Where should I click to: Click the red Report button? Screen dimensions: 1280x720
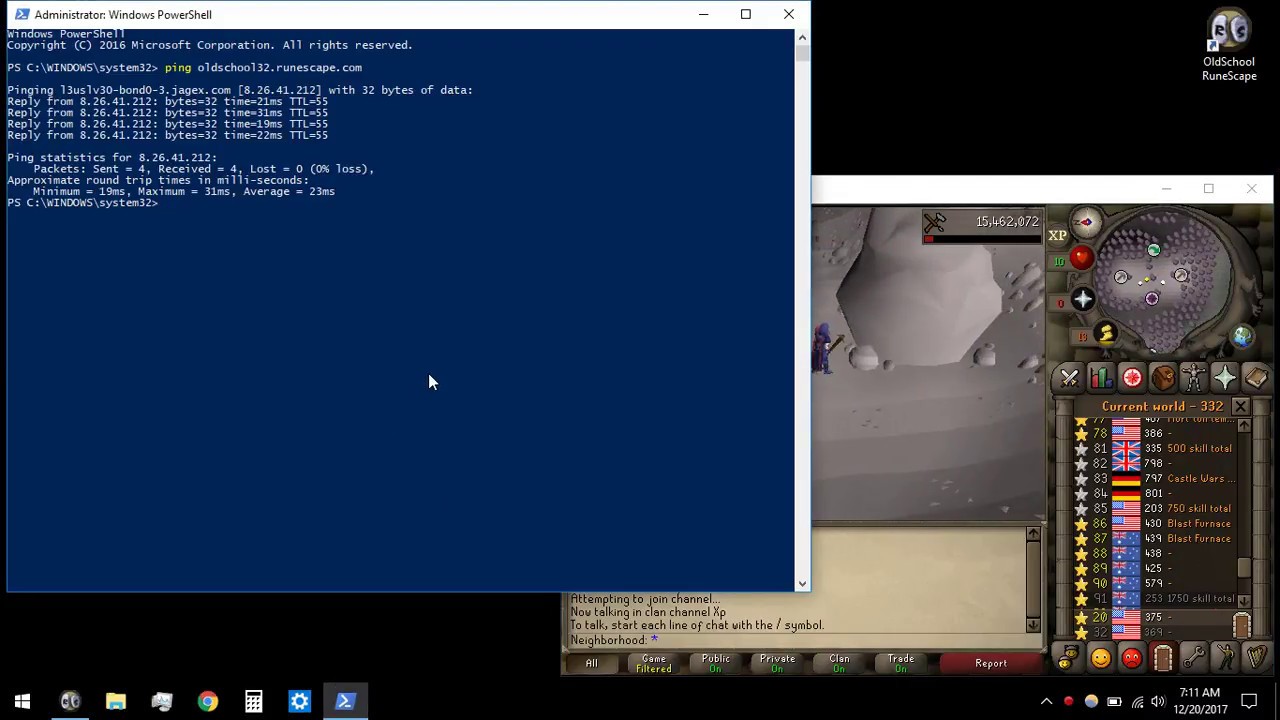(991, 663)
